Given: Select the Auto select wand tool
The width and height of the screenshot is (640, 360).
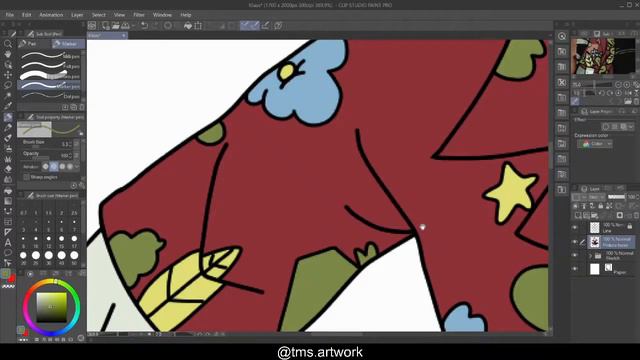Looking at the screenshot, I should click(7, 96).
